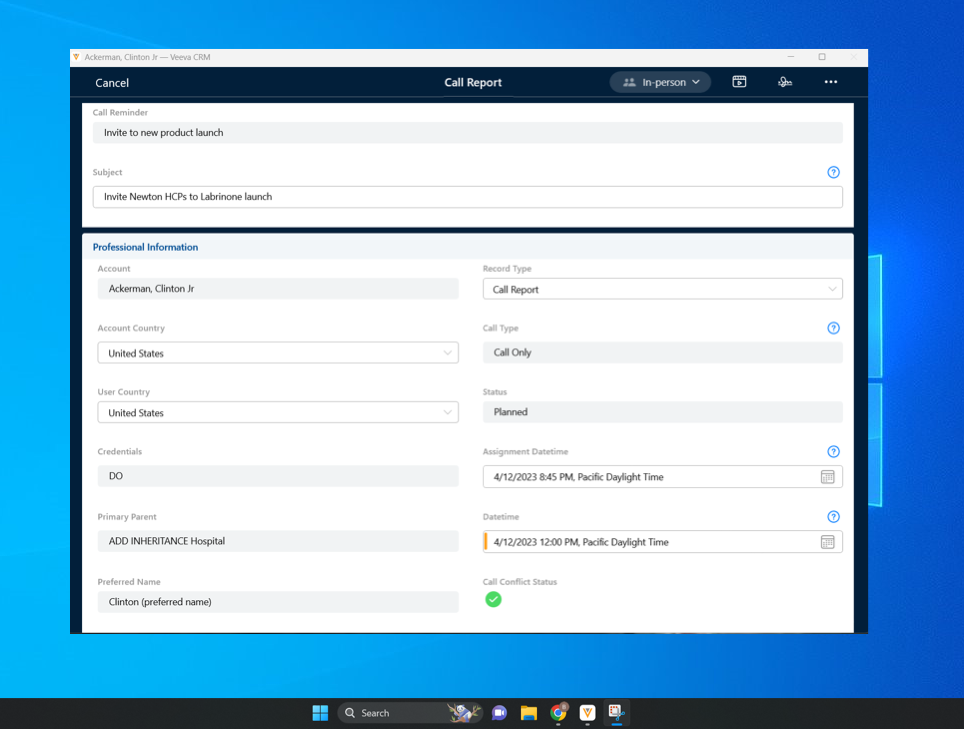Viewport: 964px width, 729px height.
Task: Click the signature capture icon
Action: point(785,82)
